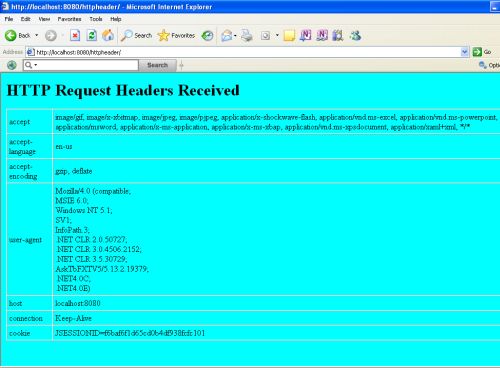The height and width of the screenshot is (368, 500).
Task: Click the 'InfoPath.3;' line
Action: (72, 230)
